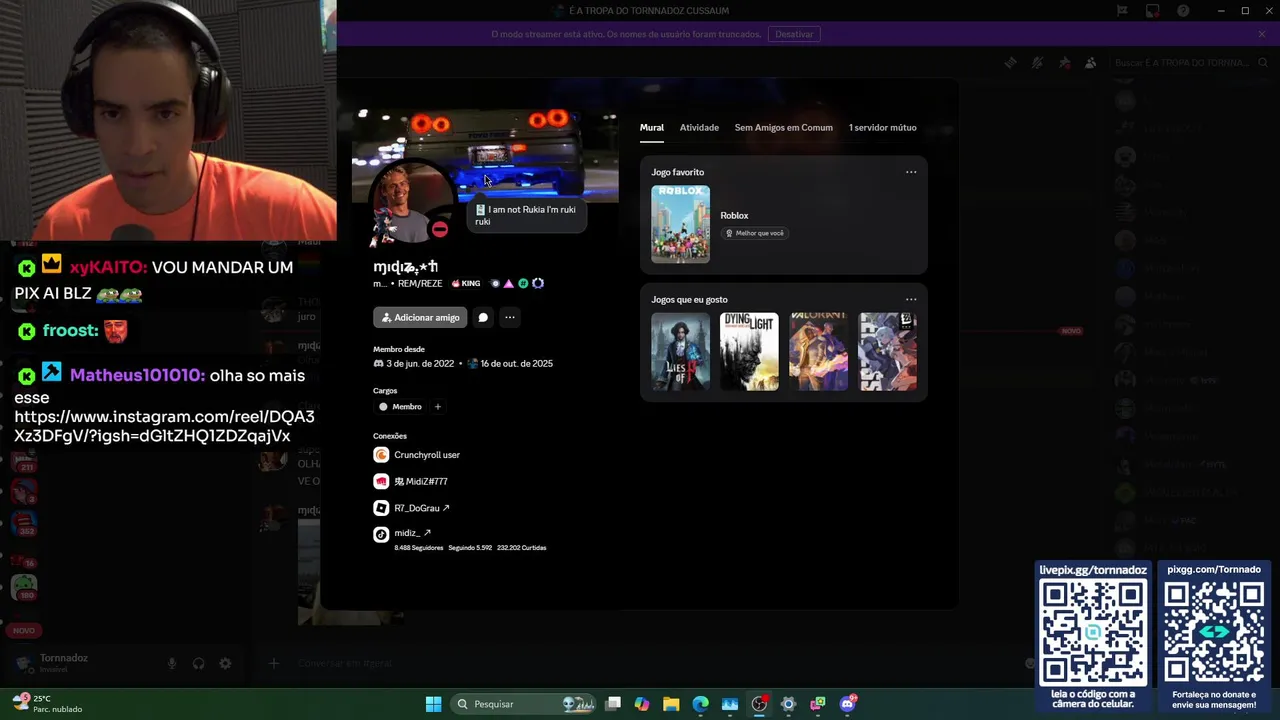Open the weather widget showing 25°C
The width and height of the screenshot is (1280, 720).
point(46,704)
